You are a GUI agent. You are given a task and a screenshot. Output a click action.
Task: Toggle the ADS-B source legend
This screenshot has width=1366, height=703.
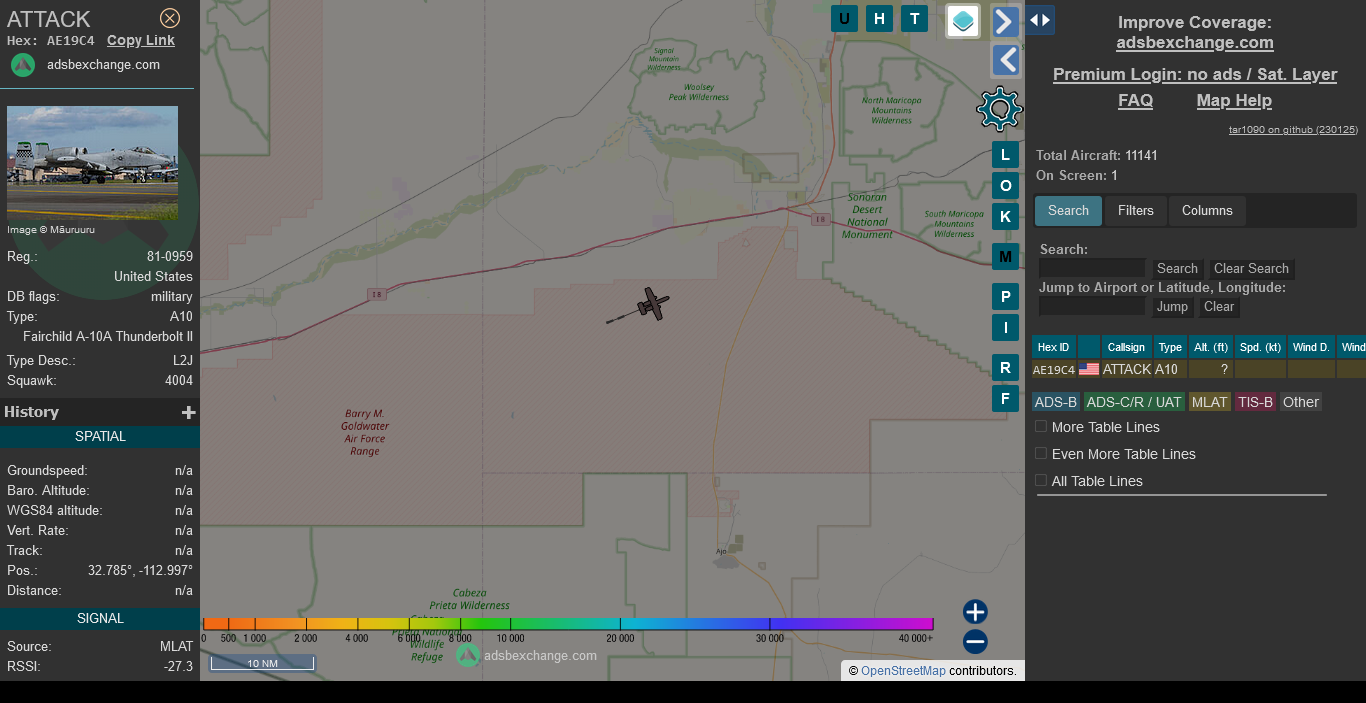pos(1056,402)
